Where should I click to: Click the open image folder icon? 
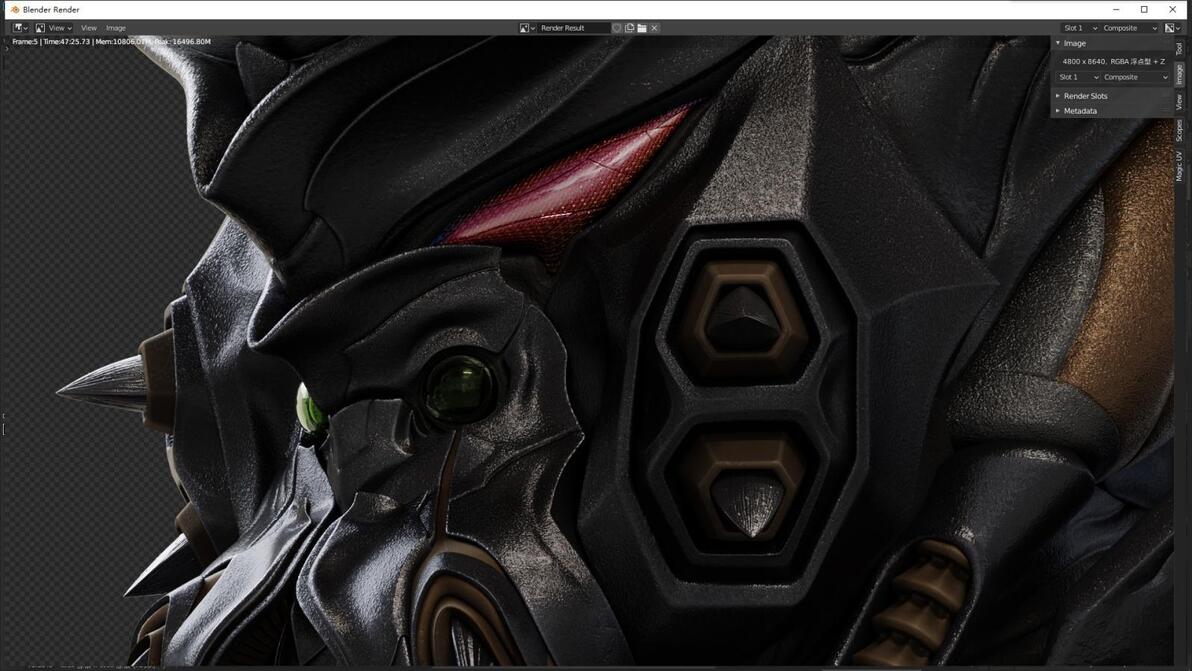[642, 28]
